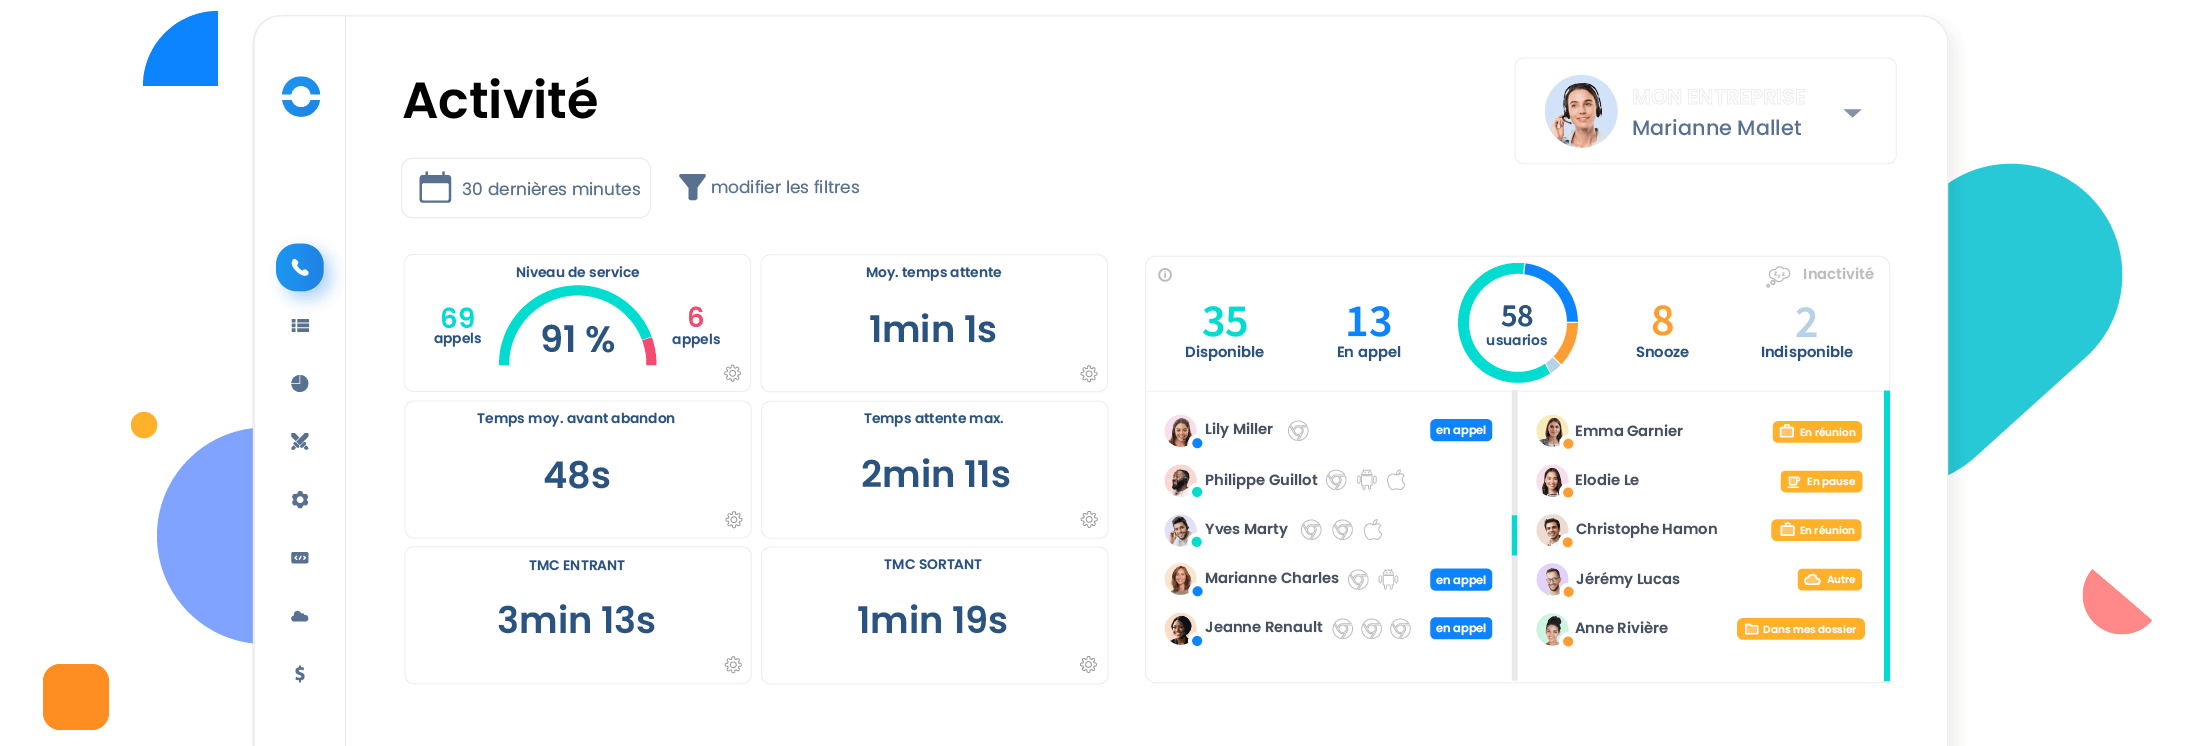Click modifier les filtres
This screenshot has height=746, width=2200.
769,187
